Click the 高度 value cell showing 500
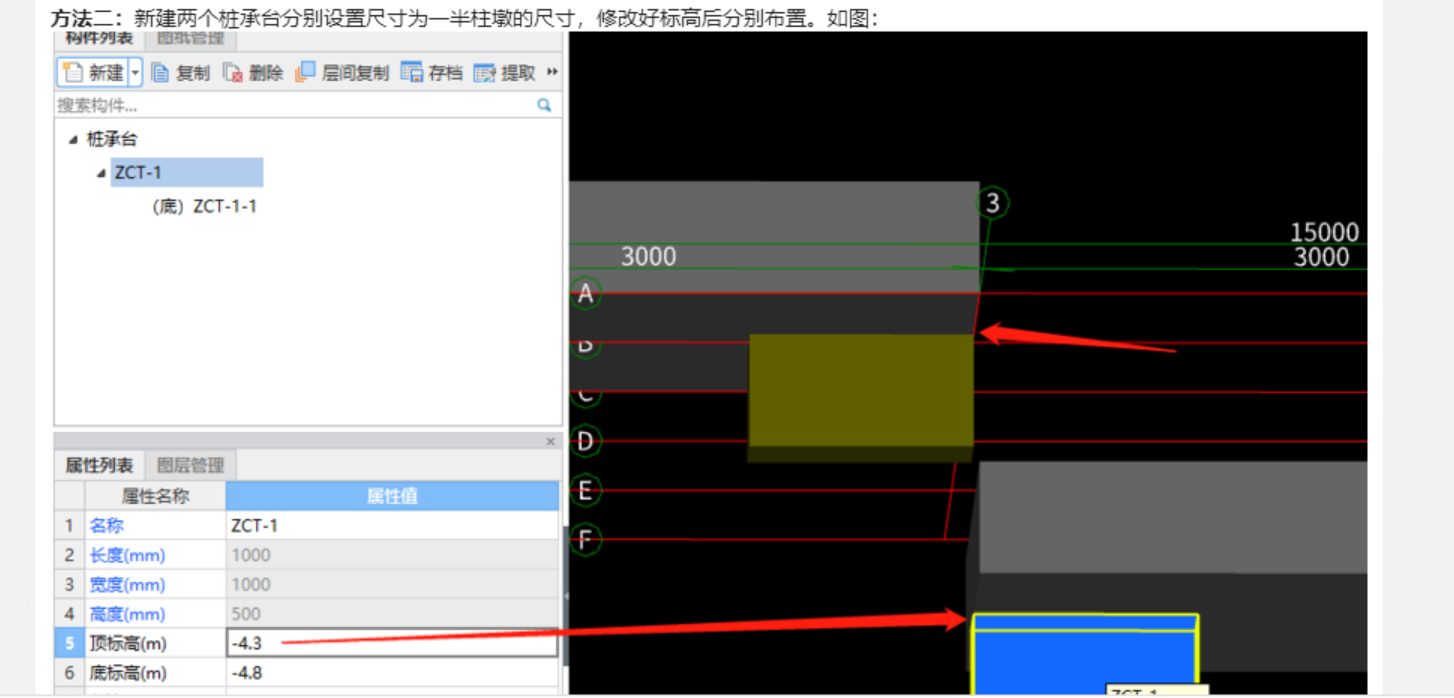Image resolution: width=1454 pixels, height=698 pixels. click(x=392, y=614)
